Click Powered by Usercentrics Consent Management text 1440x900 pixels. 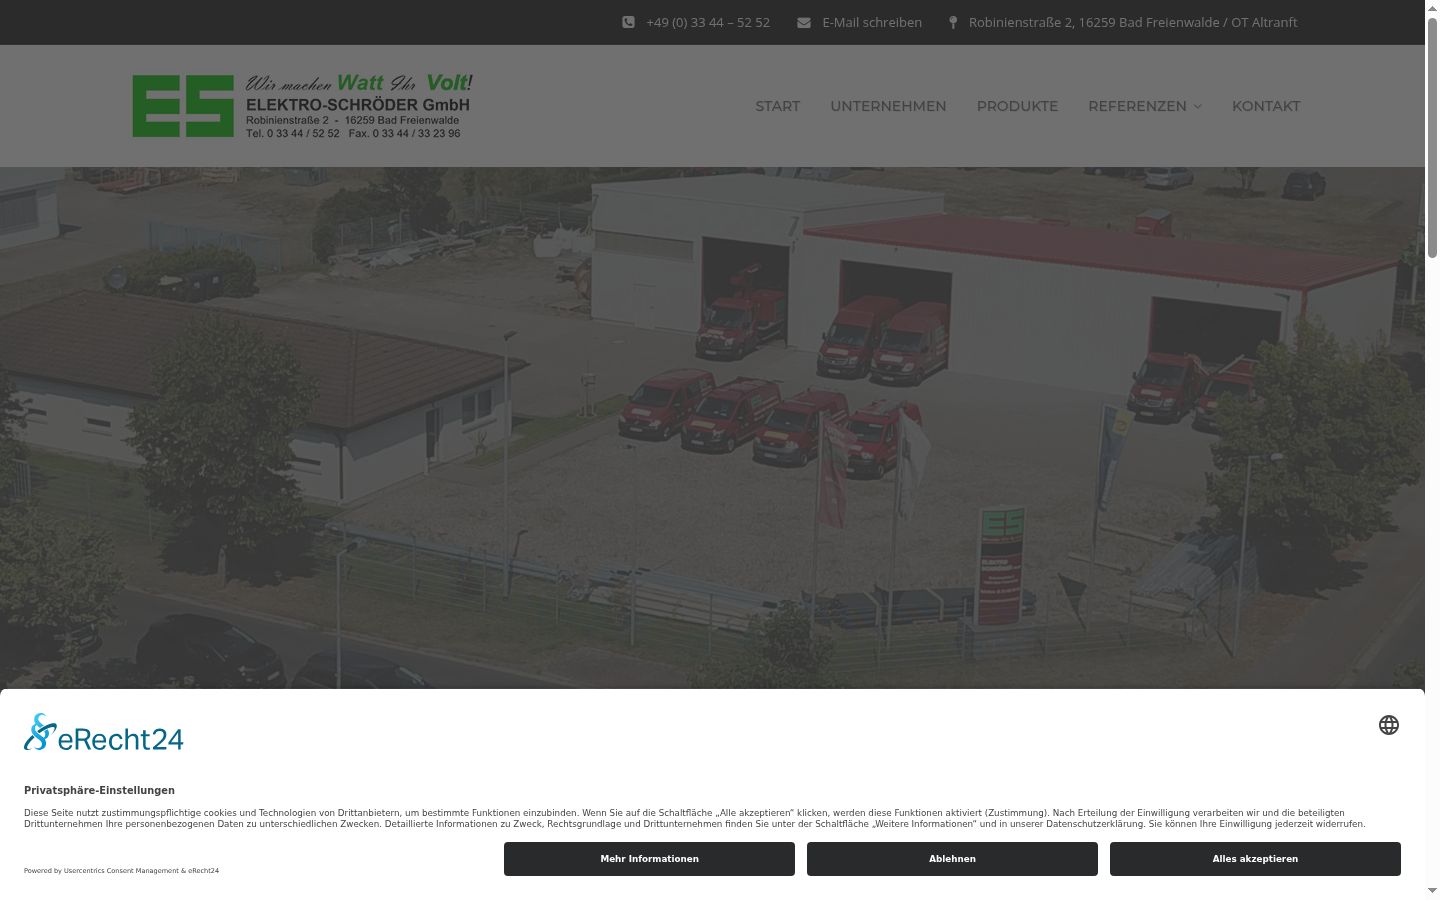121,871
